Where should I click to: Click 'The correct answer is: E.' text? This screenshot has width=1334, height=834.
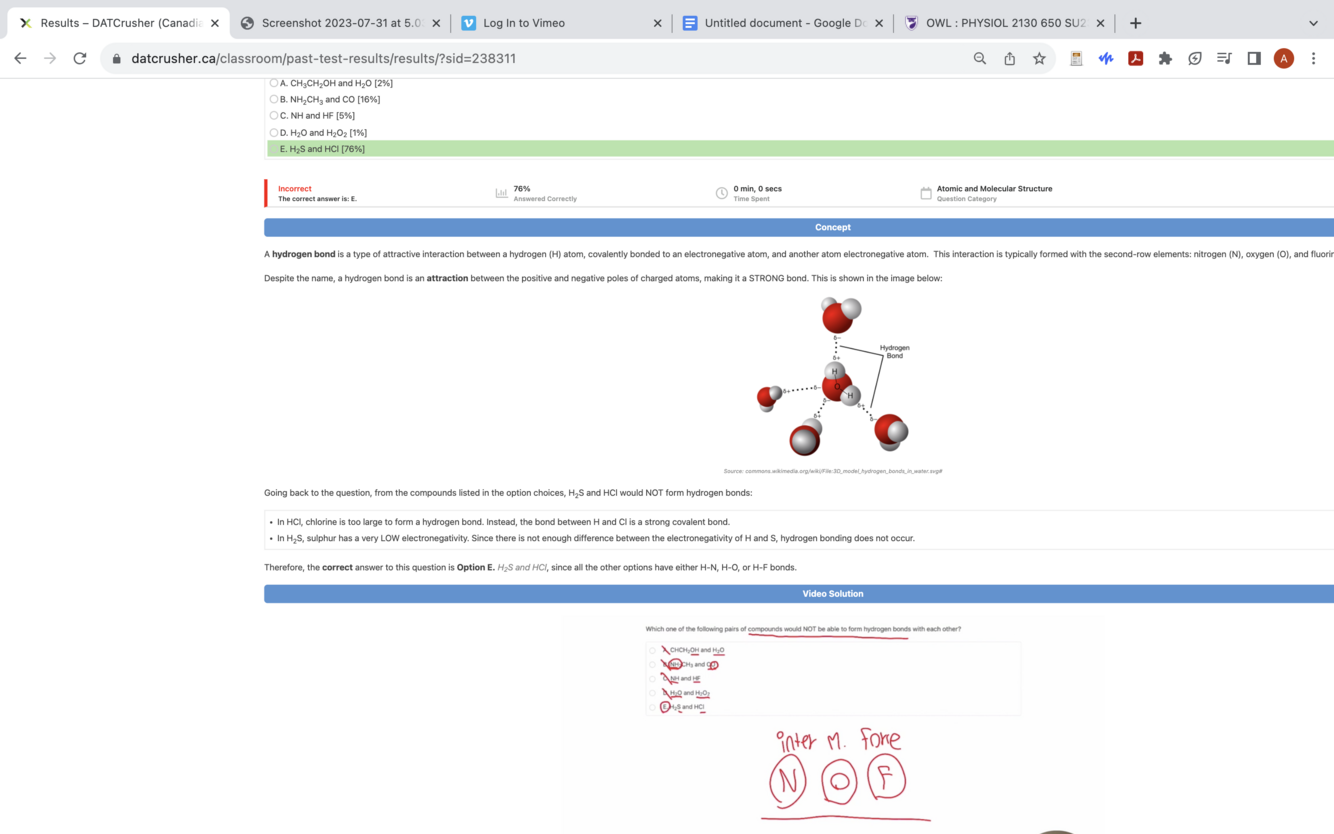317,199
